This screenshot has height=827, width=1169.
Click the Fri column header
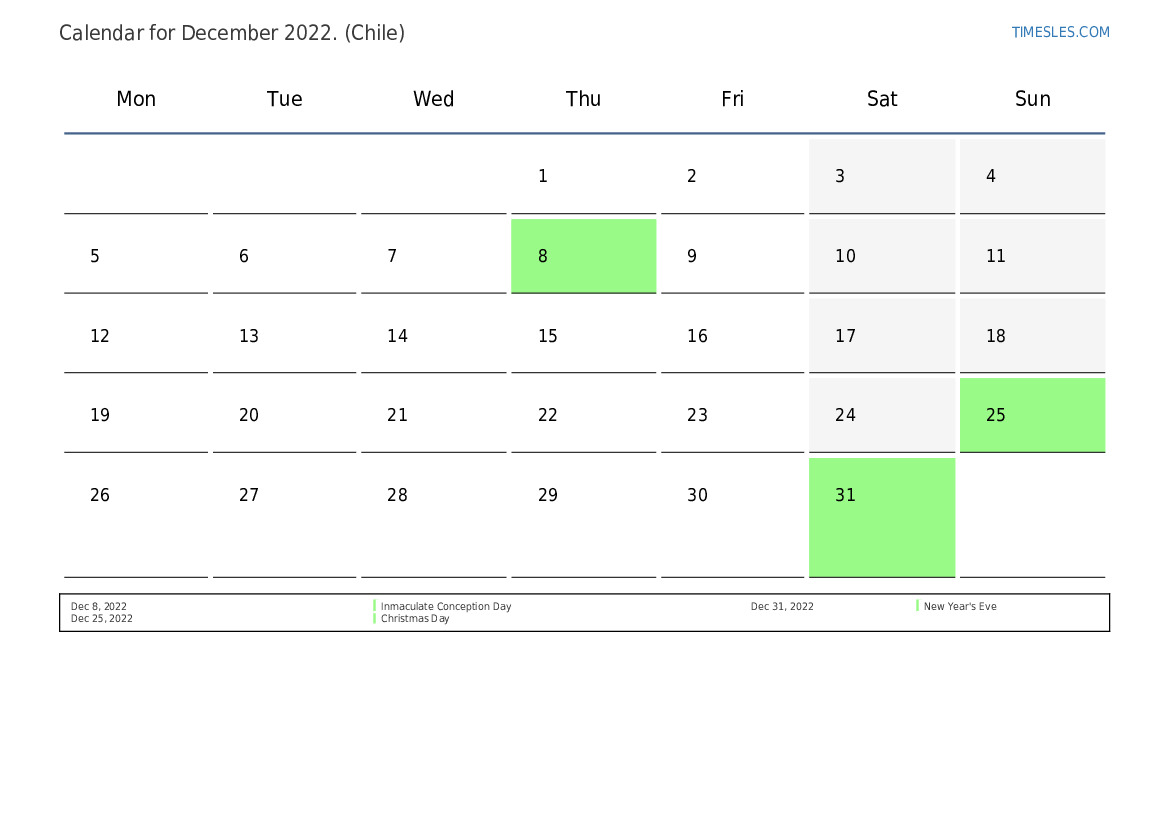pyautogui.click(x=732, y=99)
